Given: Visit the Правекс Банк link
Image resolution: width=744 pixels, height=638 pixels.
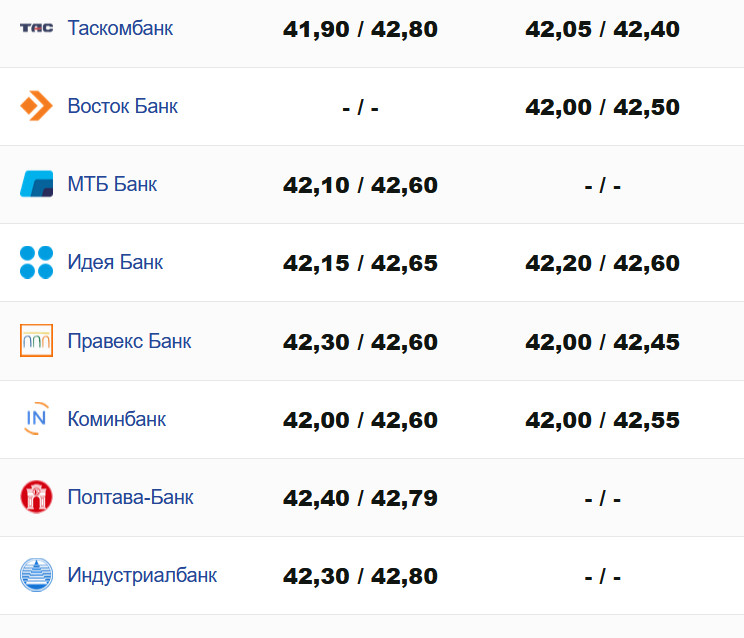Looking at the screenshot, I should tap(129, 341).
